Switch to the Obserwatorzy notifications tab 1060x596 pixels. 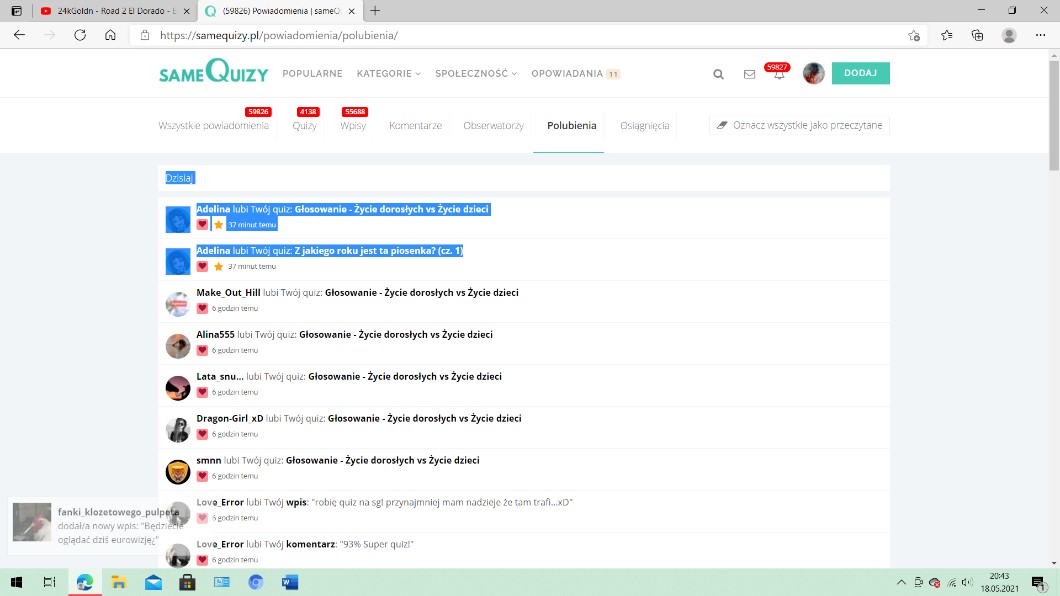point(493,126)
